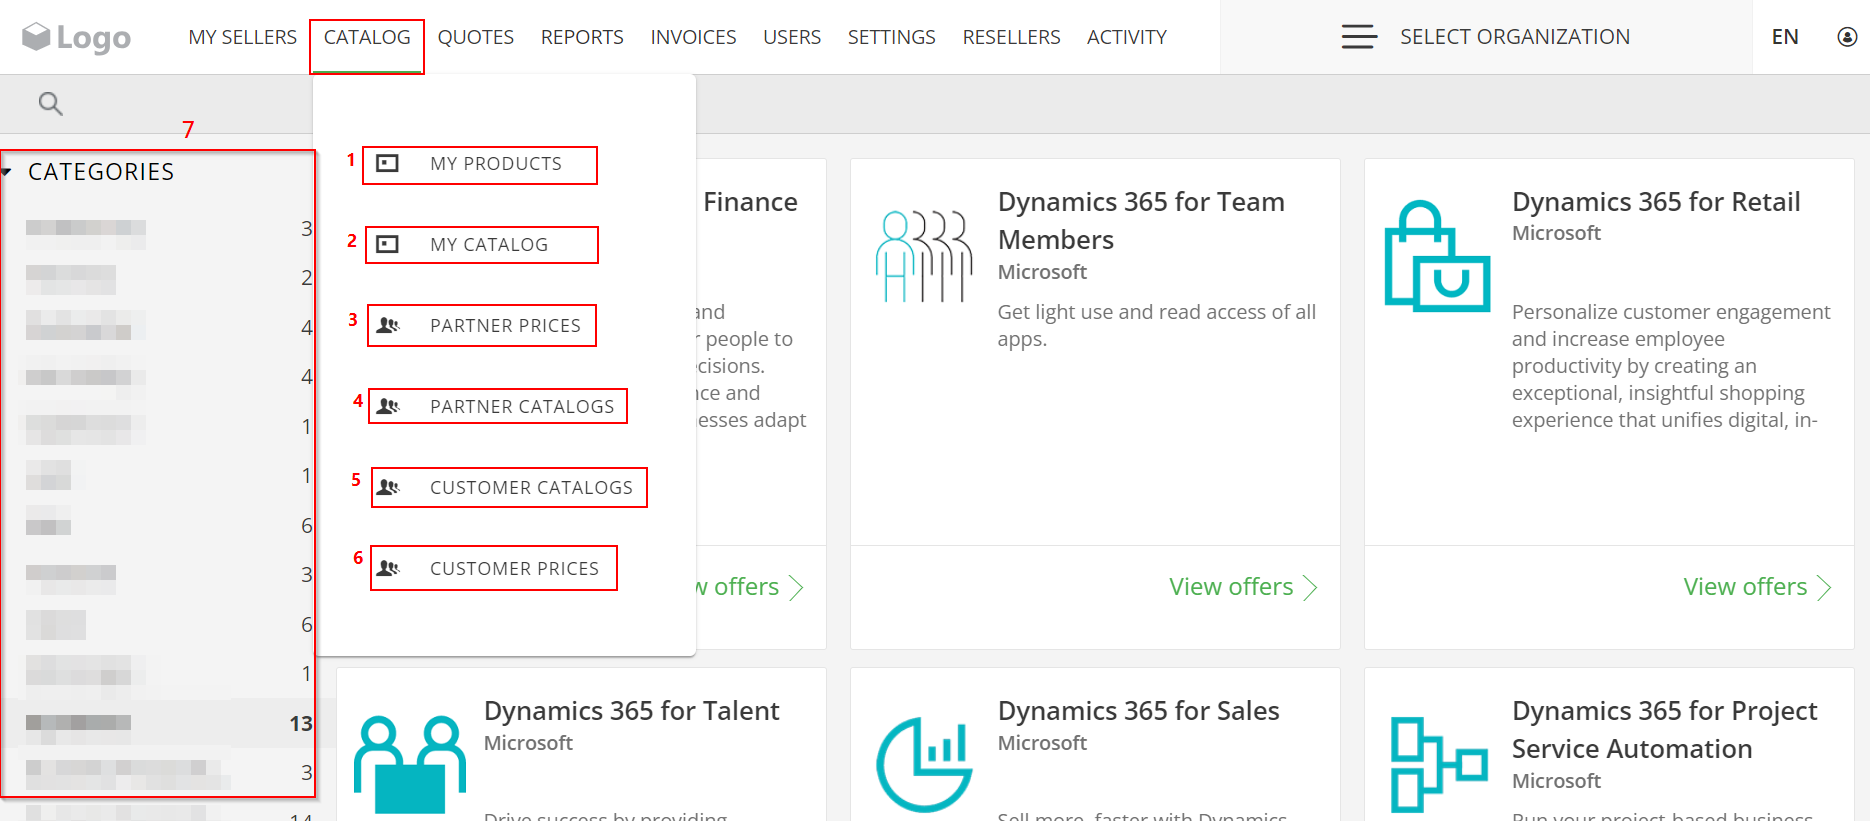Click the Partner Catalogs people icon
Viewport: 1870px width, 821px height.
coord(389,406)
